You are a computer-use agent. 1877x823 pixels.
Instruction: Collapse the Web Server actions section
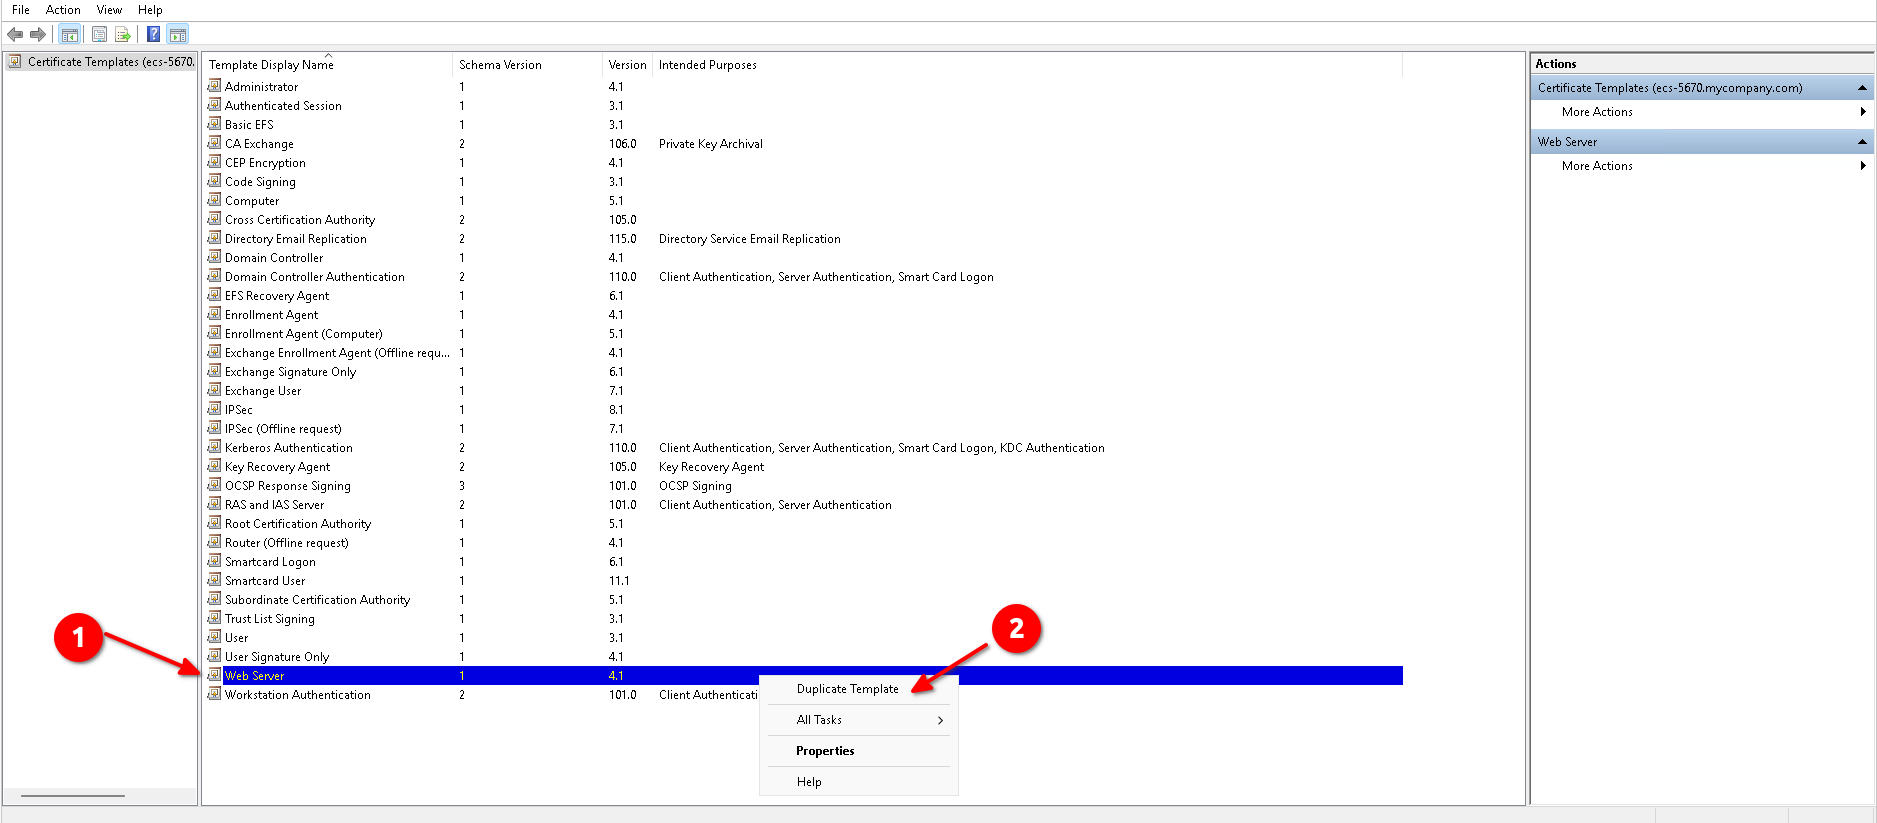(1862, 142)
